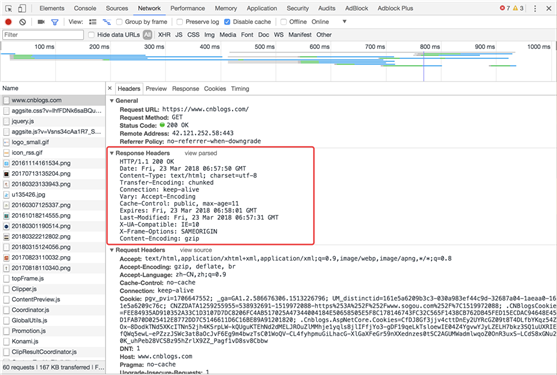Open the Timing tab of the request

pos(240,89)
